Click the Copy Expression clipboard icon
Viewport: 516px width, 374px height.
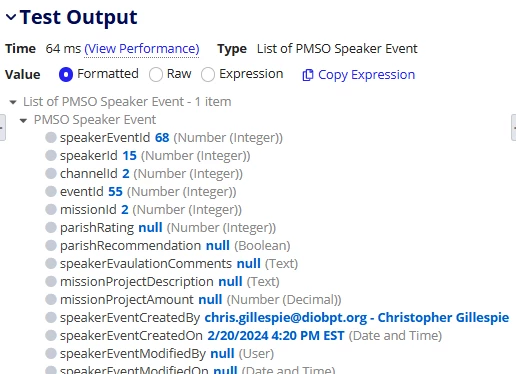pyautogui.click(x=308, y=75)
